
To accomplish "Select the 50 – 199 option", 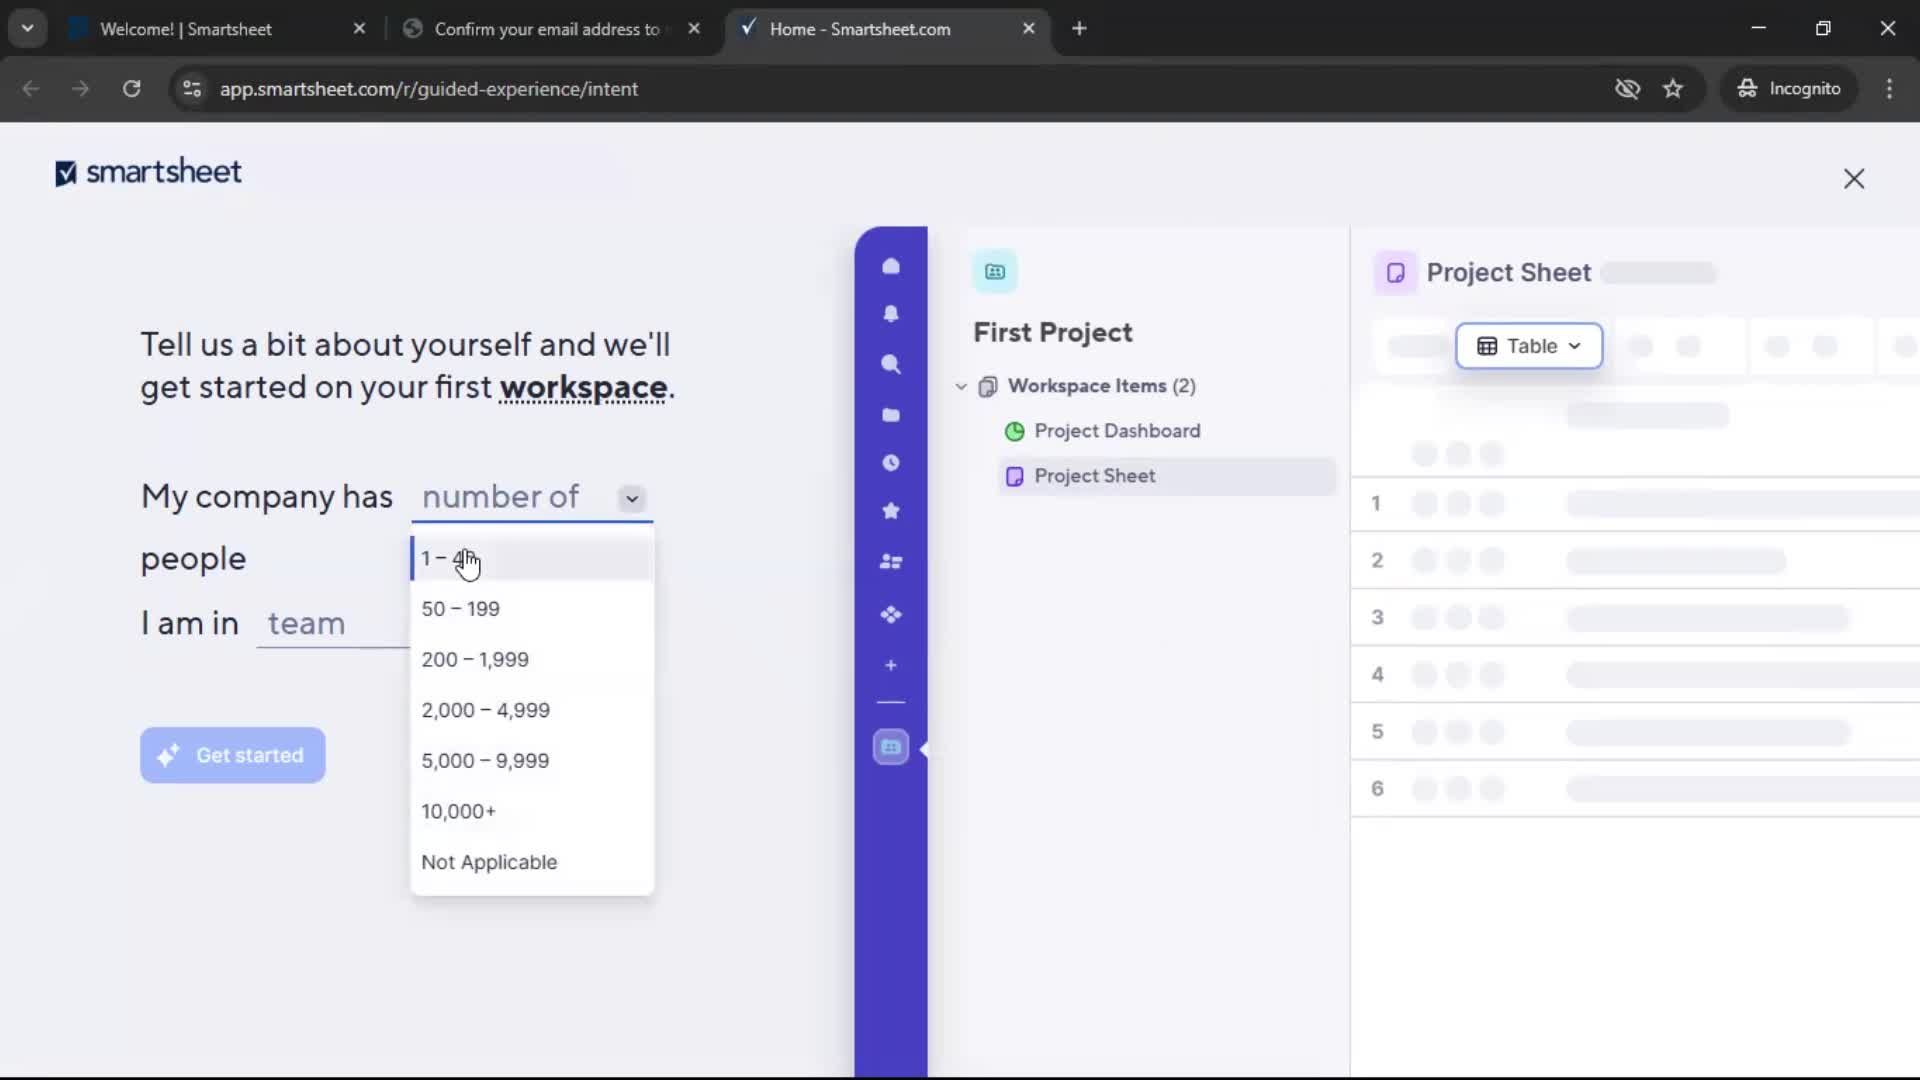I will pos(461,609).
